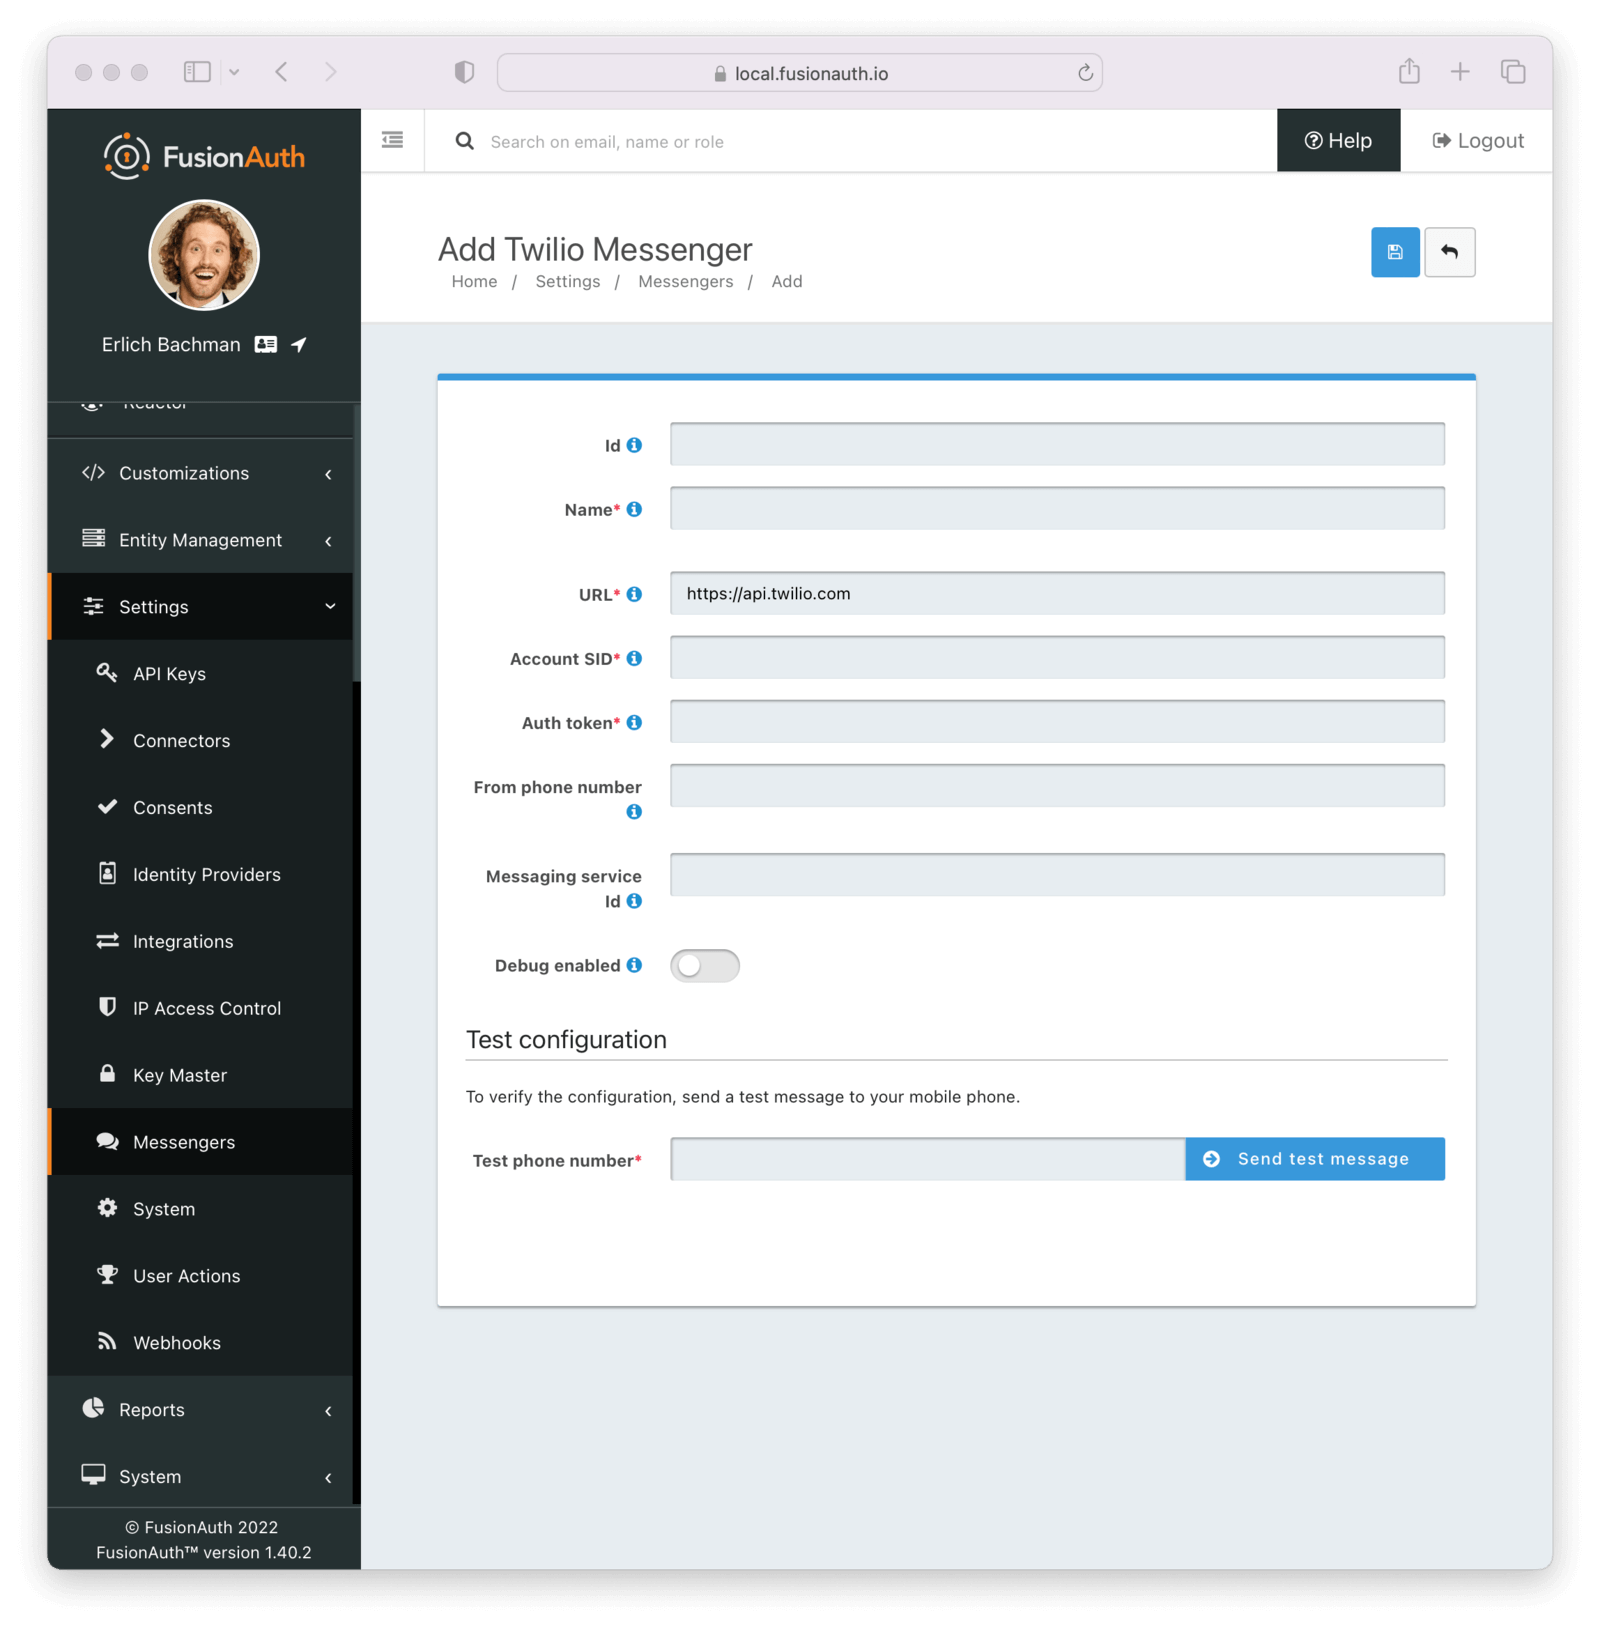Open the info icon next to Id
The width and height of the screenshot is (1600, 1628).
[x=634, y=445]
